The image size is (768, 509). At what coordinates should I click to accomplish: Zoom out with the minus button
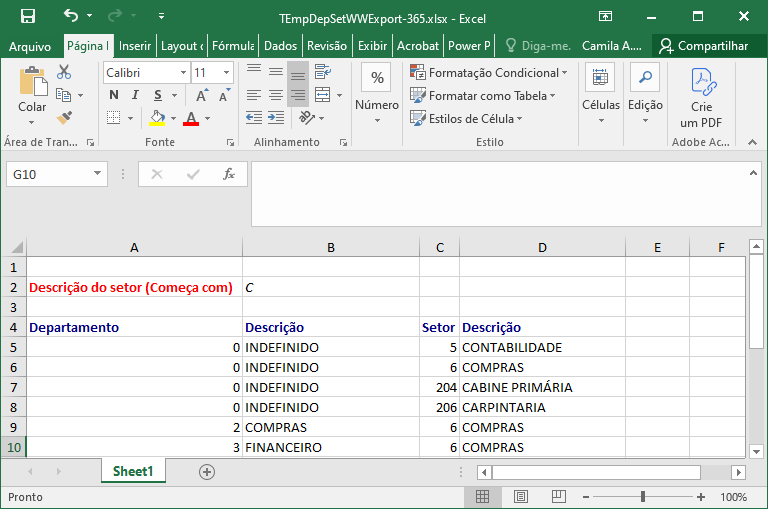(x=586, y=497)
